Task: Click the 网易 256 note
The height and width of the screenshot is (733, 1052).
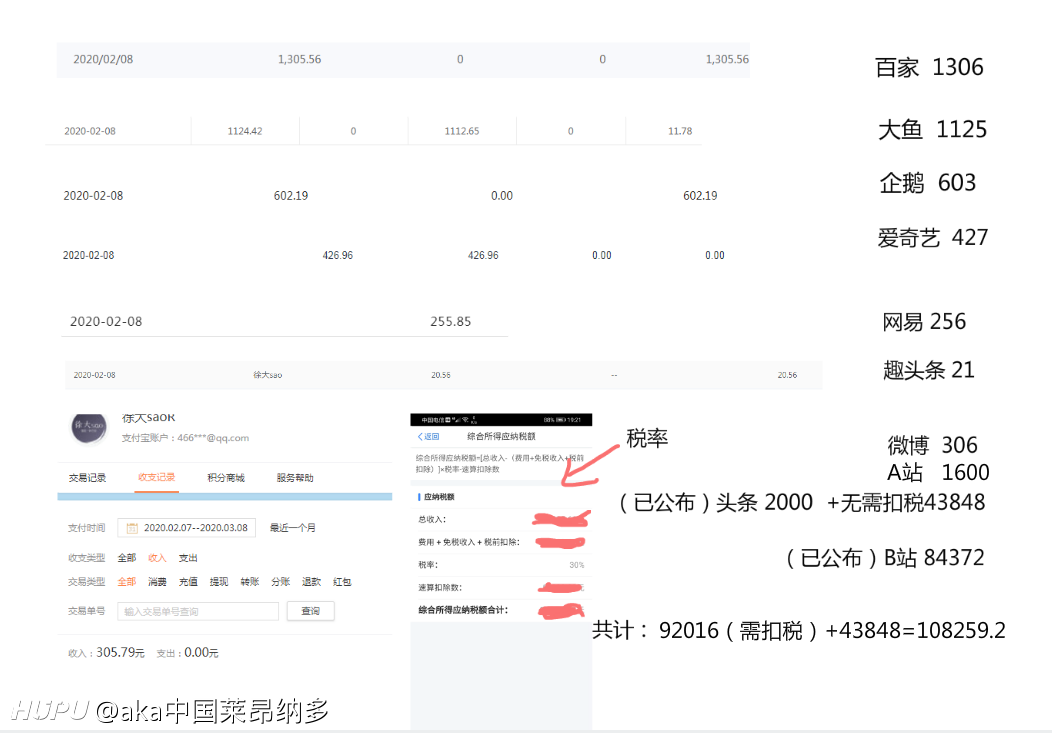Action: 924,322
